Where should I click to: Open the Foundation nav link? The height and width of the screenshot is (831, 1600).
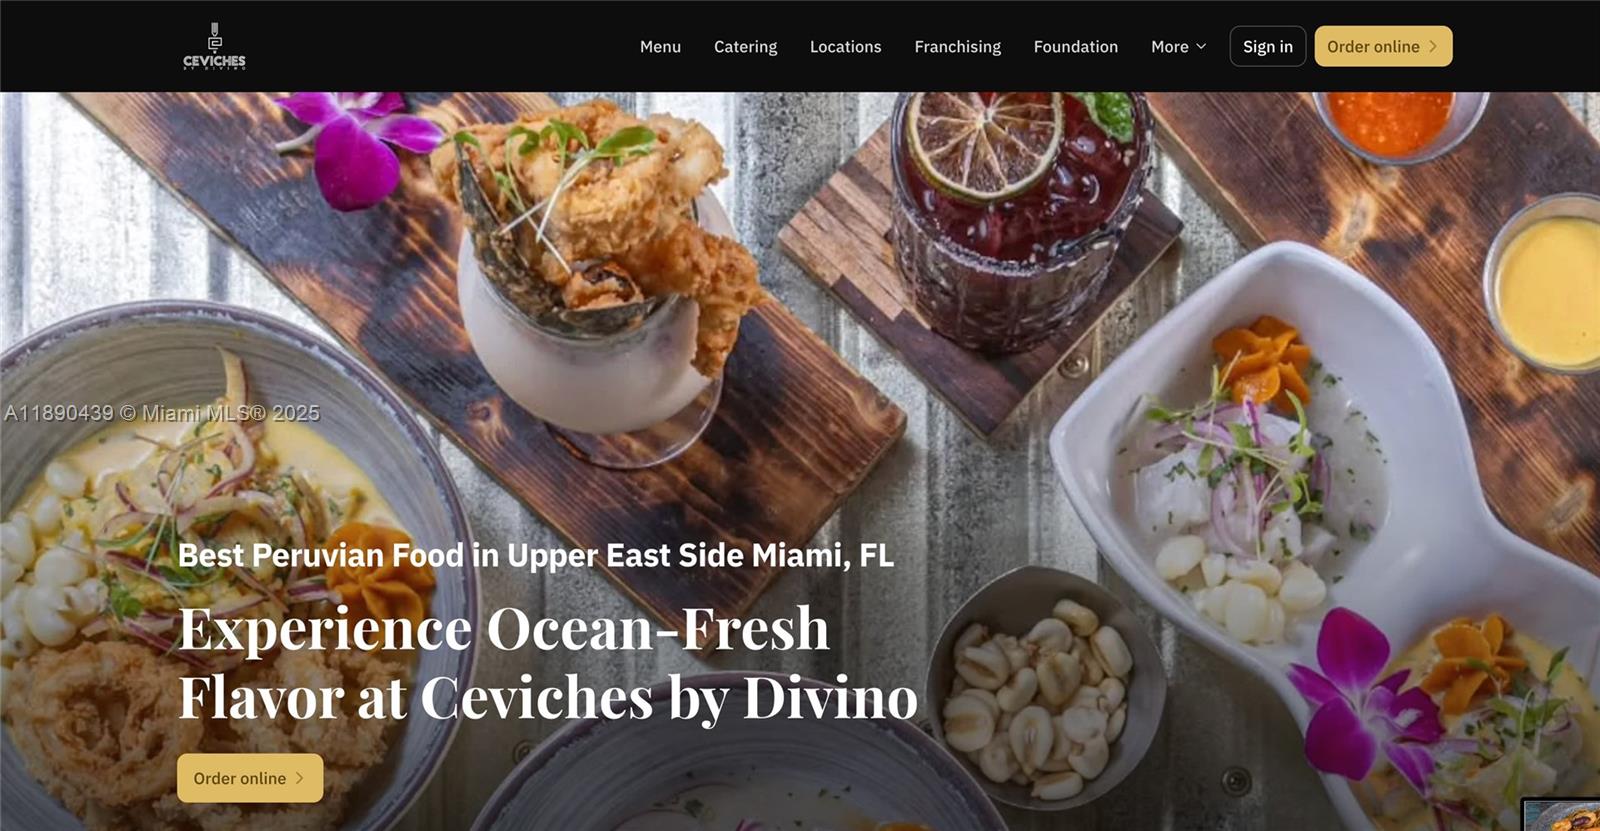coord(1076,47)
